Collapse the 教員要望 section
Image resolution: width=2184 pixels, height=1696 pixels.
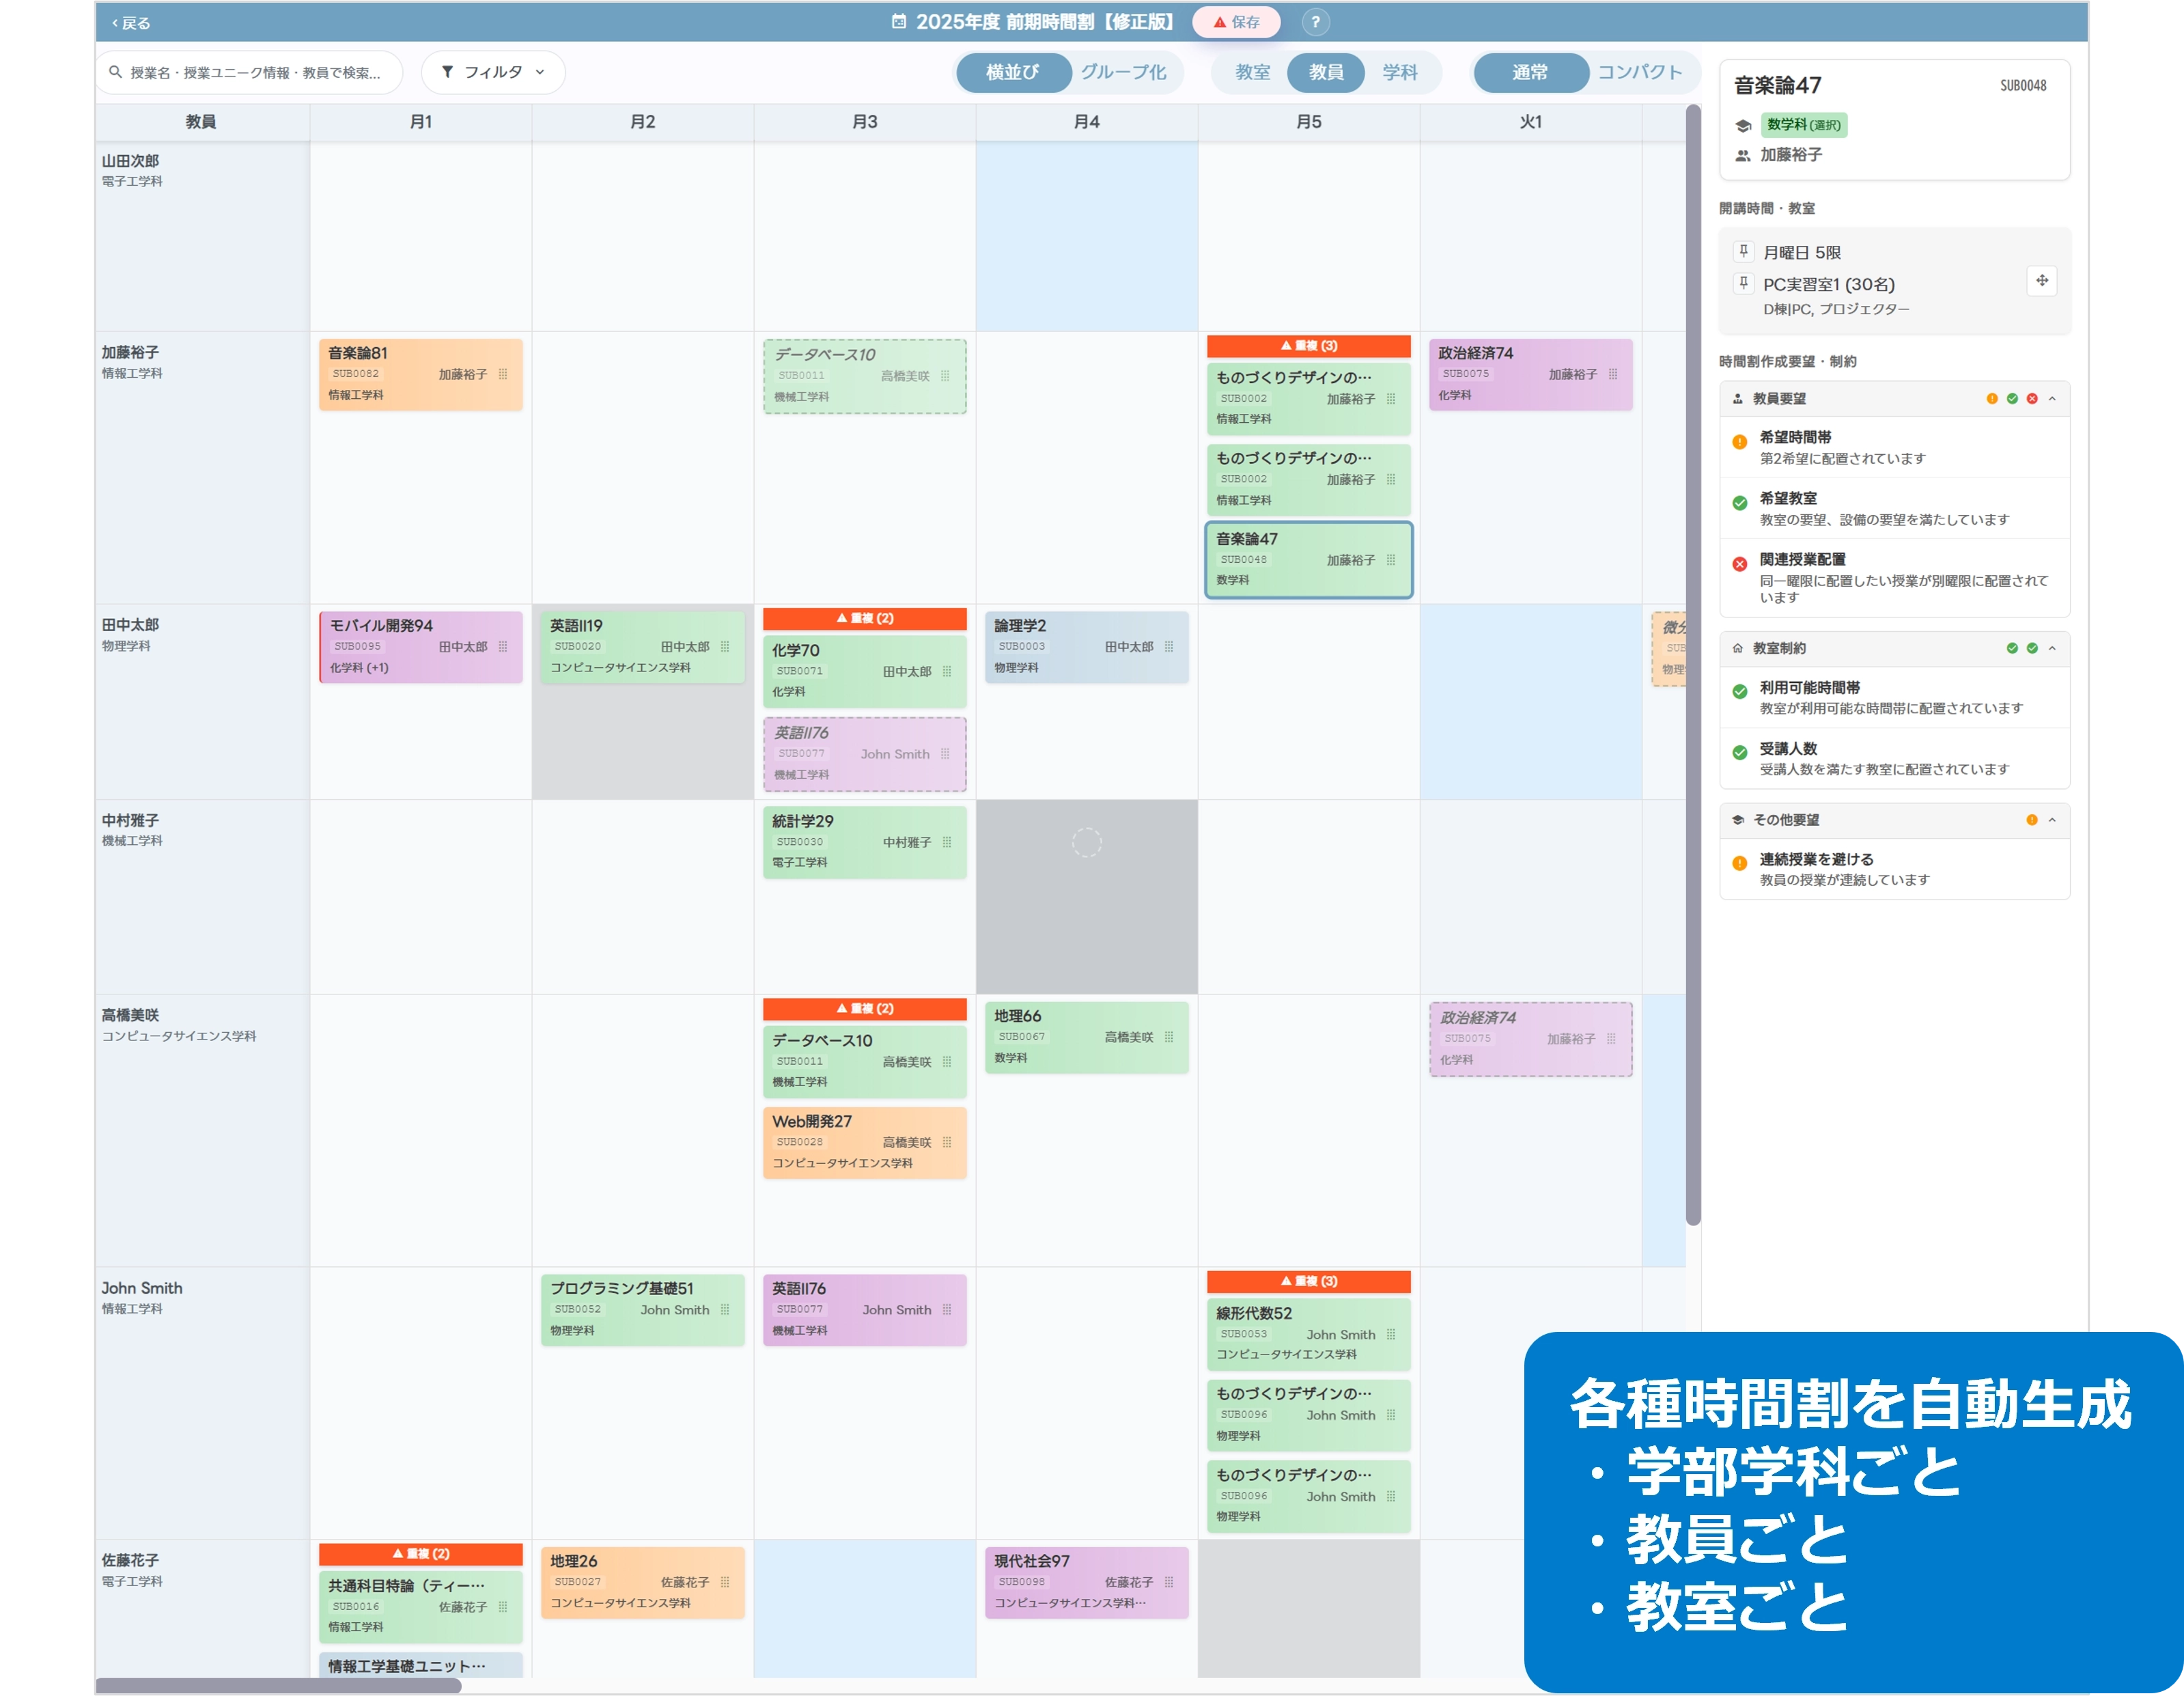pyautogui.click(x=2052, y=399)
